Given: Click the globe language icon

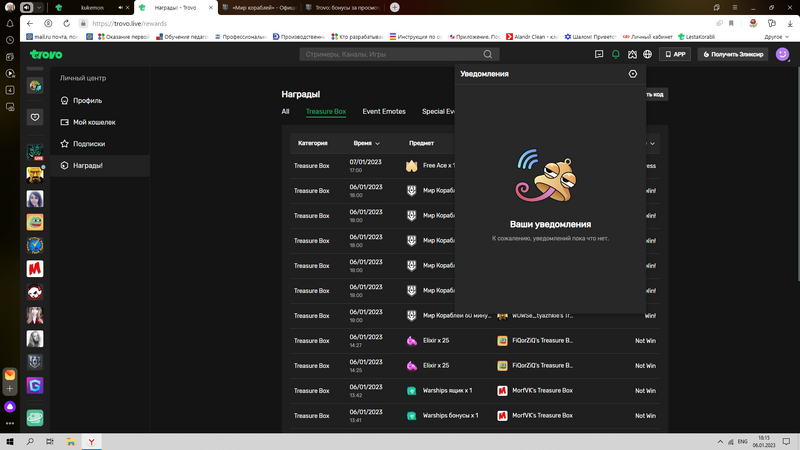Looking at the screenshot, I should click(x=648, y=54).
